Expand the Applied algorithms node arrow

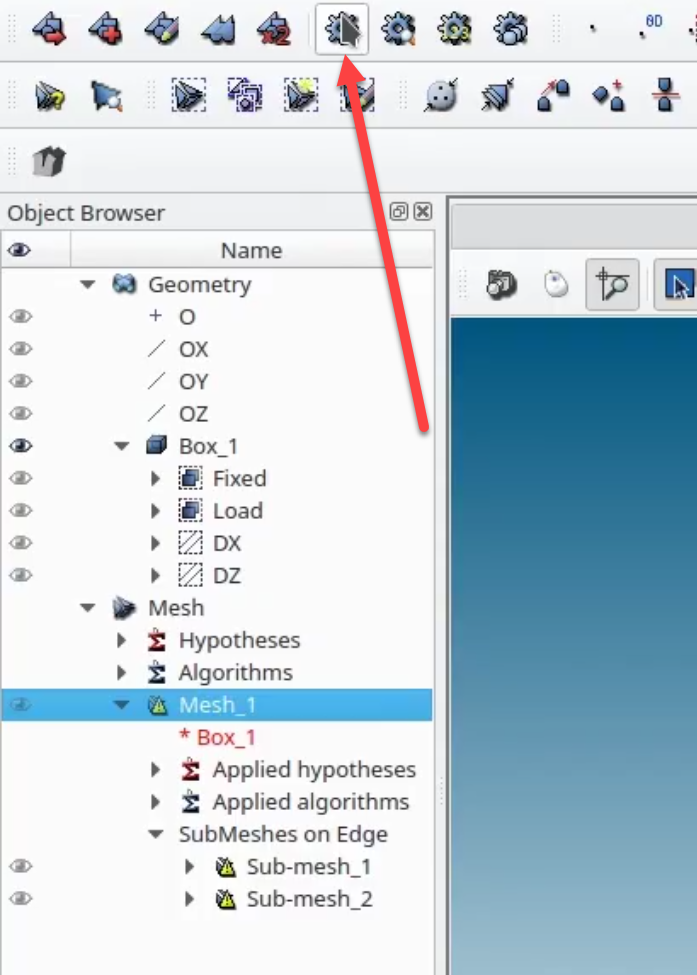(x=155, y=802)
